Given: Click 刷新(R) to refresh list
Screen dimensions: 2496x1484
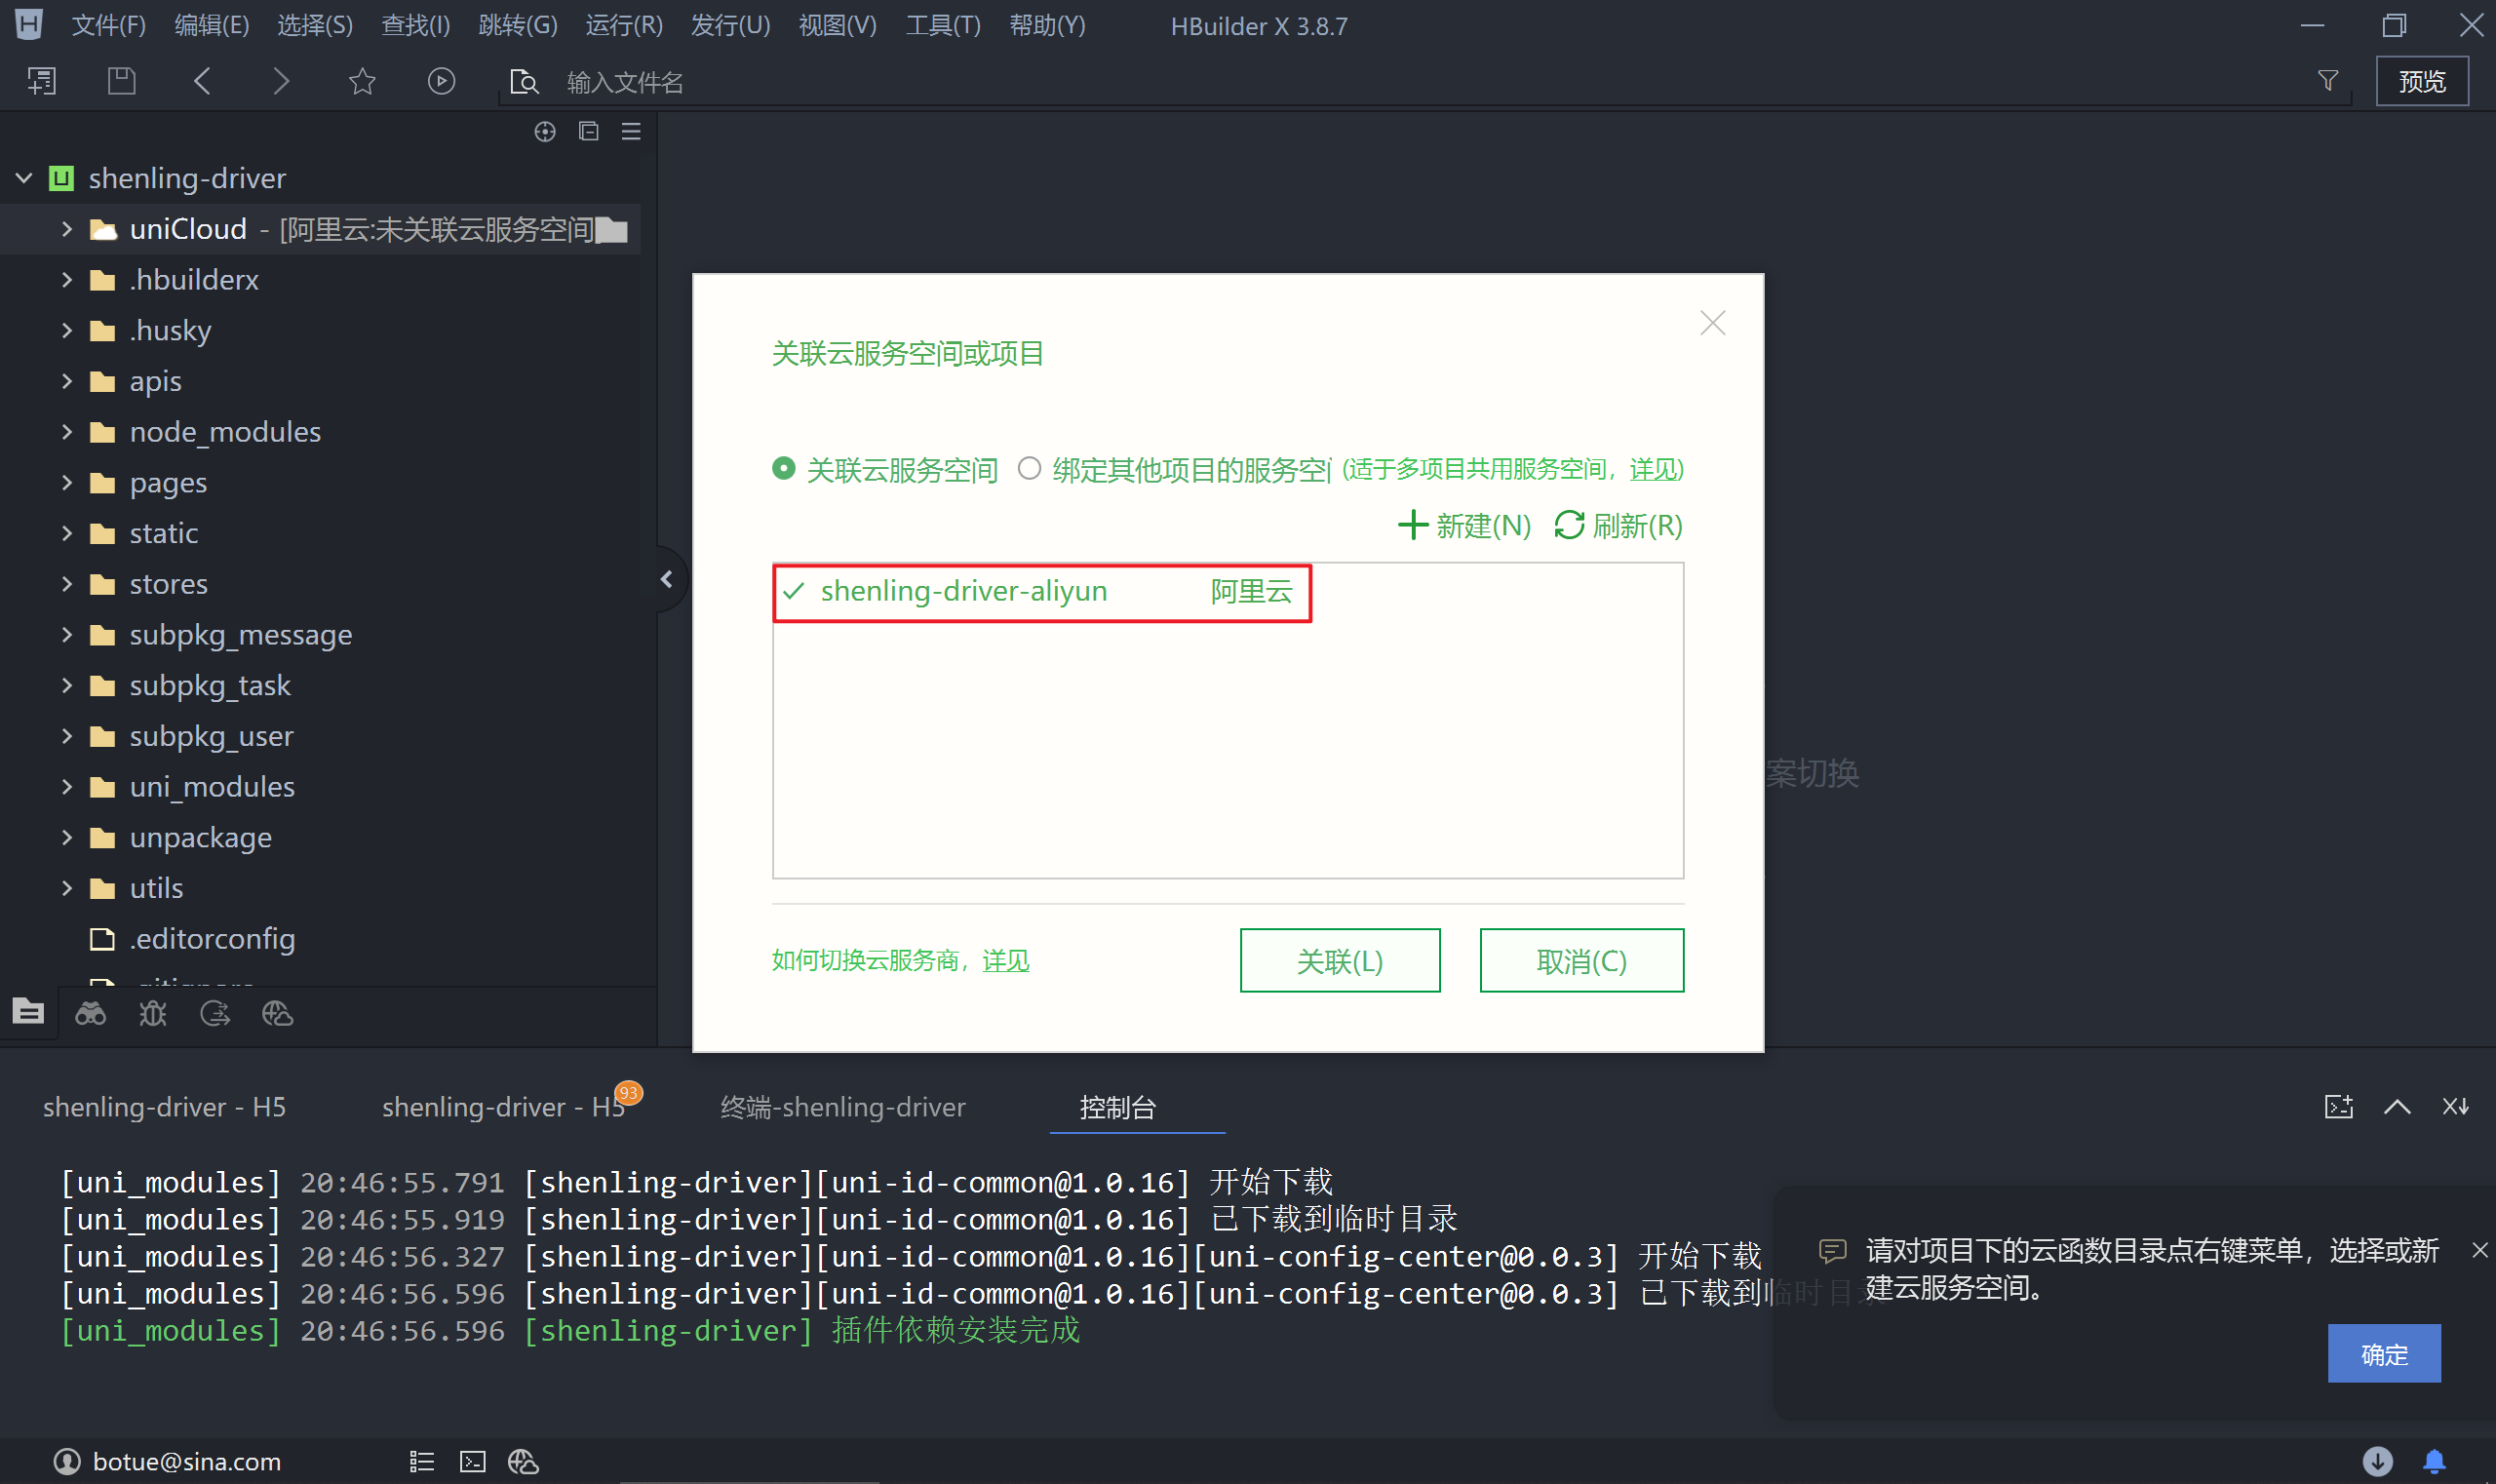Looking at the screenshot, I should (1619, 525).
